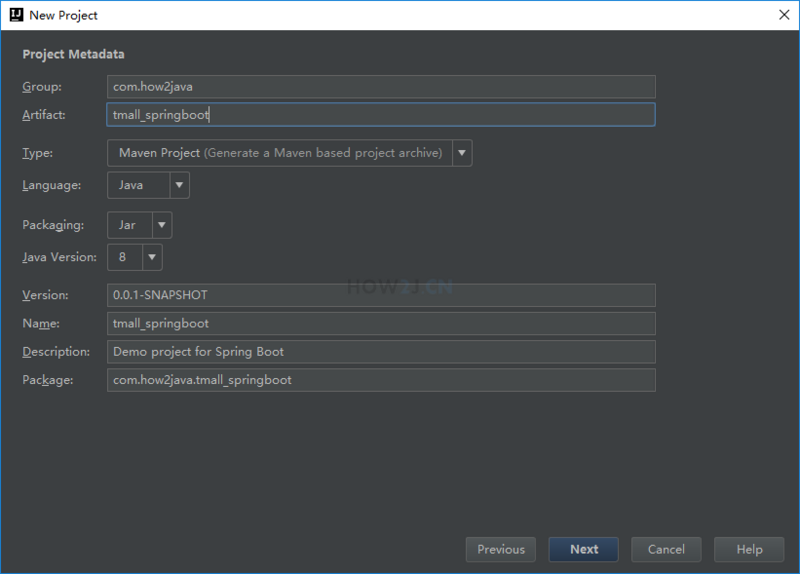800x574 pixels.
Task: Click the Name input field
Action: pos(381,323)
